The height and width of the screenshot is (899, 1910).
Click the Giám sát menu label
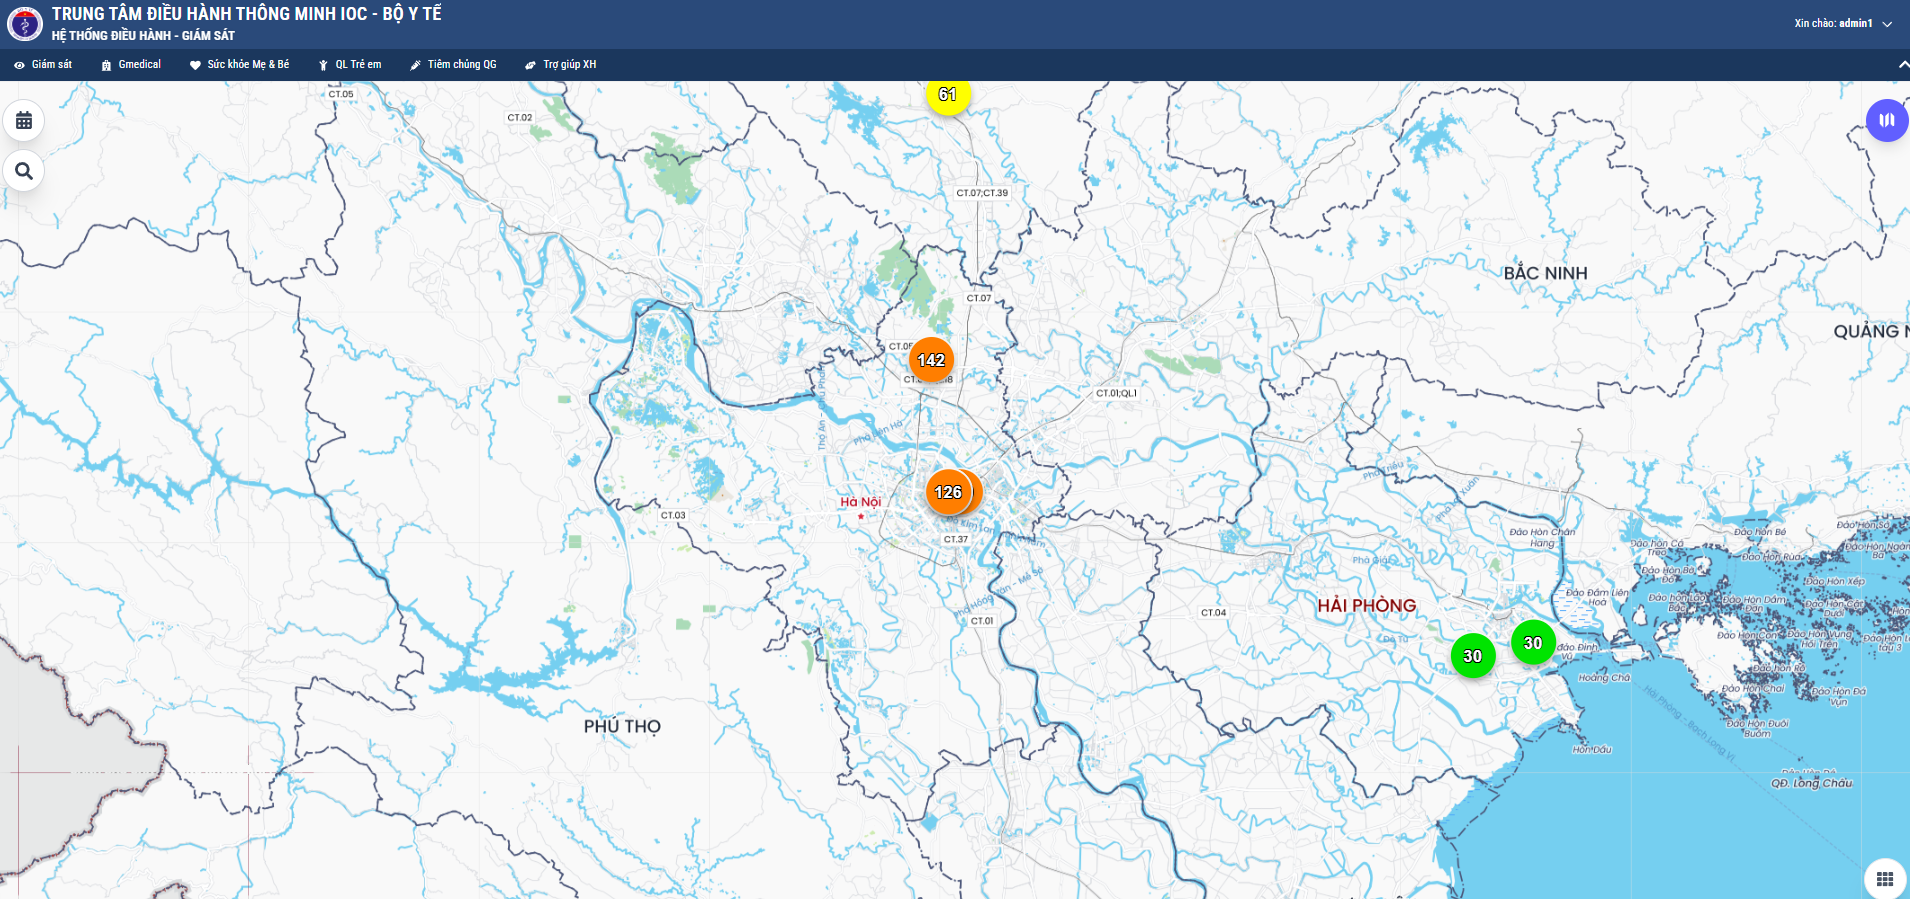pyautogui.click(x=52, y=65)
